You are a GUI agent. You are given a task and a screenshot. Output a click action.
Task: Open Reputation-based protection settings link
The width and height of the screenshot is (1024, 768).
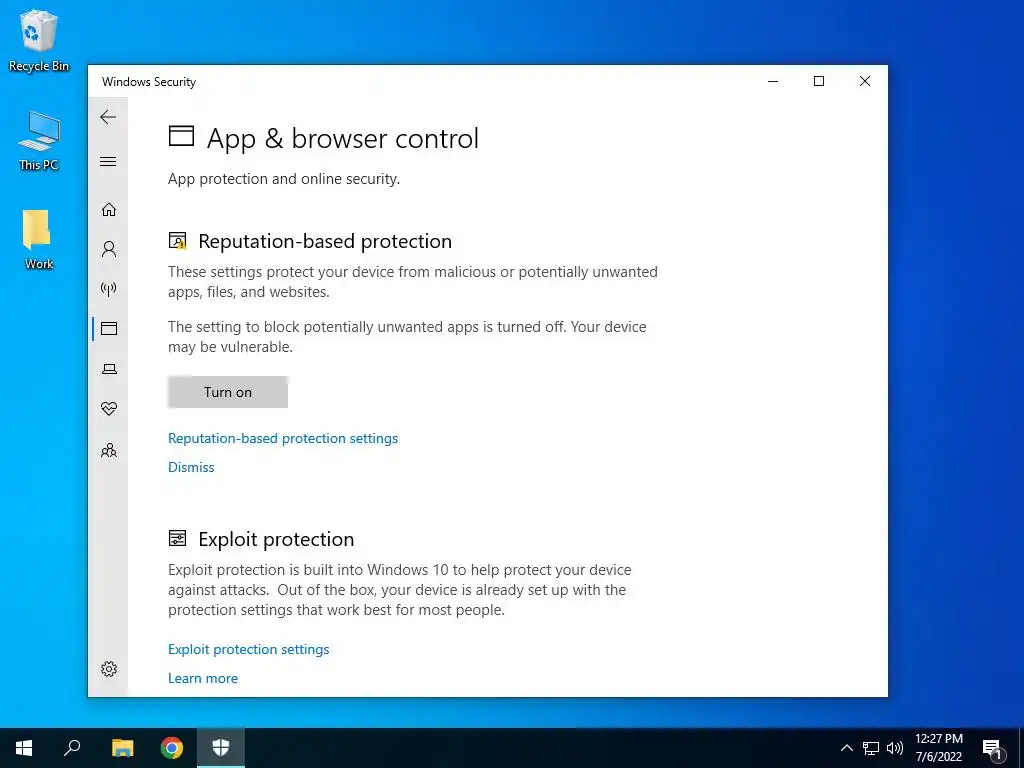283,438
